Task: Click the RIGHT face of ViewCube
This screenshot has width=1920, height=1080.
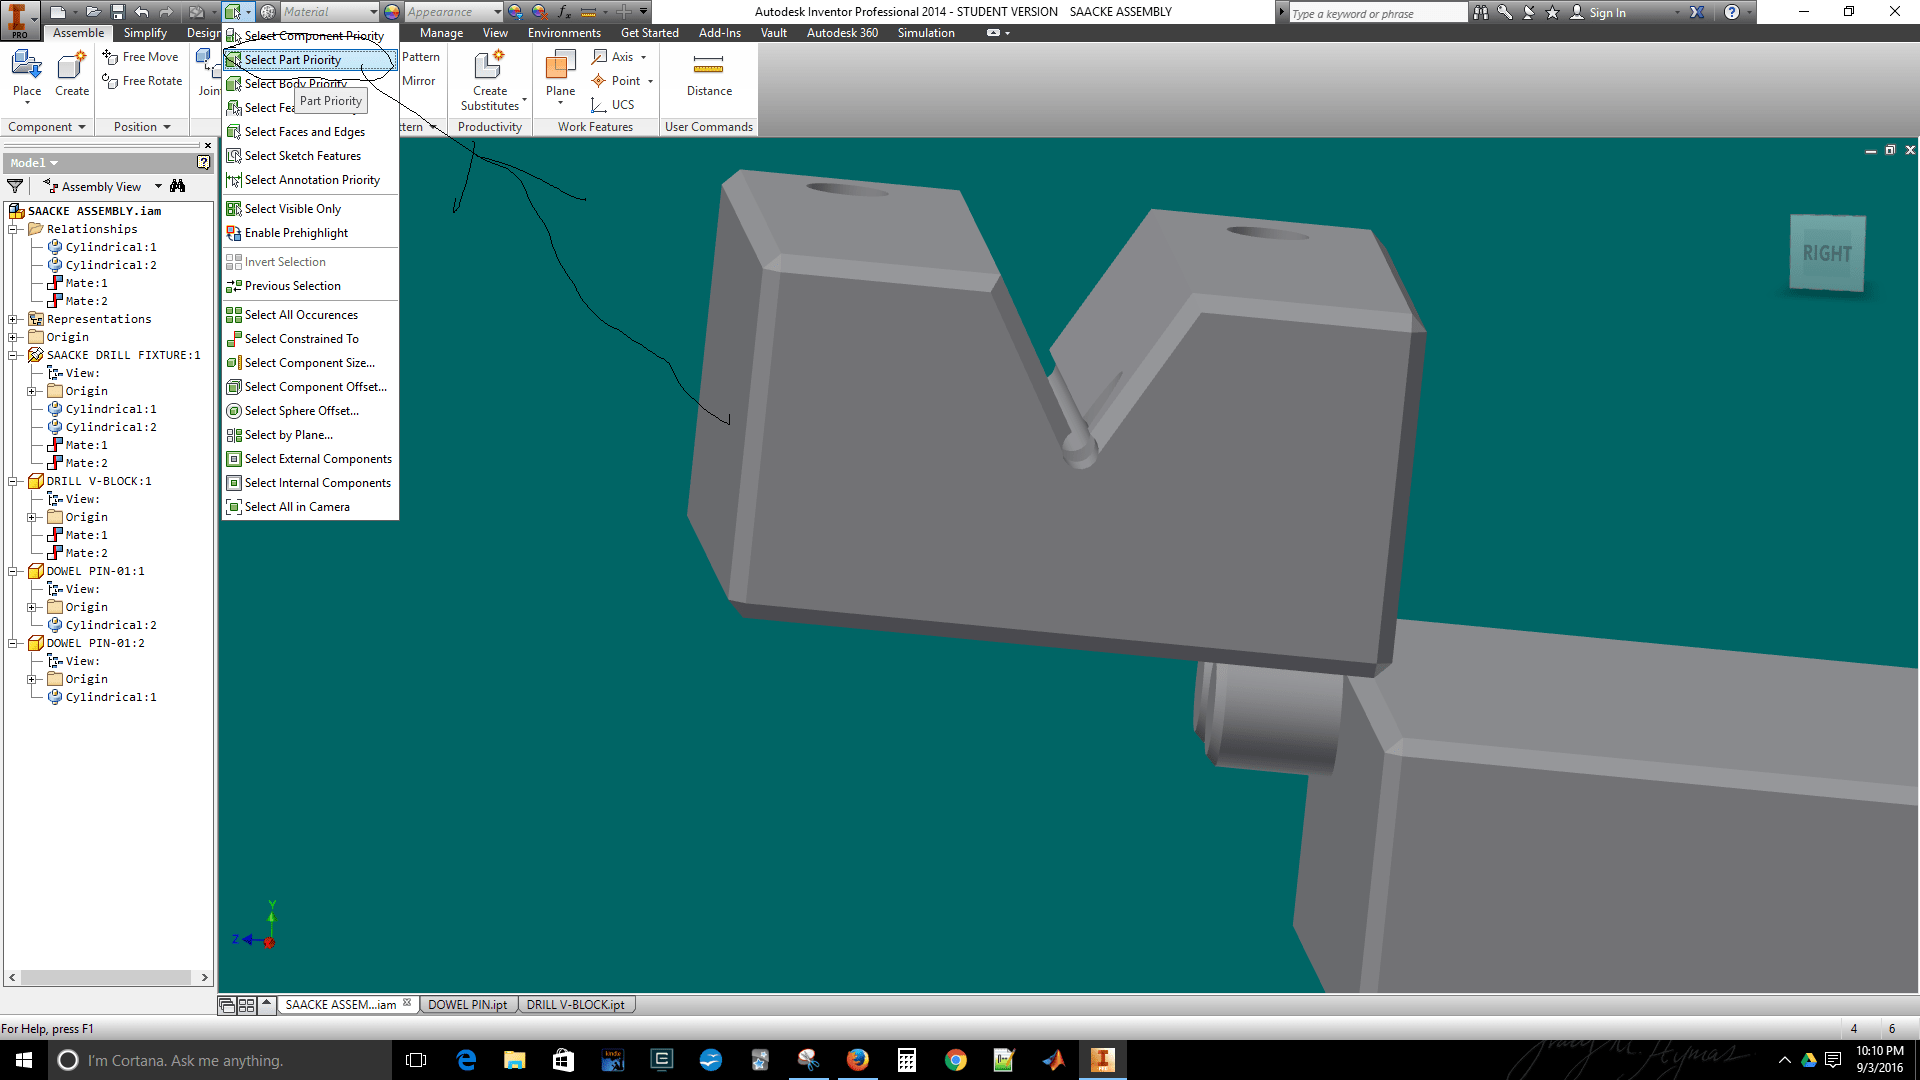Action: [1827, 253]
